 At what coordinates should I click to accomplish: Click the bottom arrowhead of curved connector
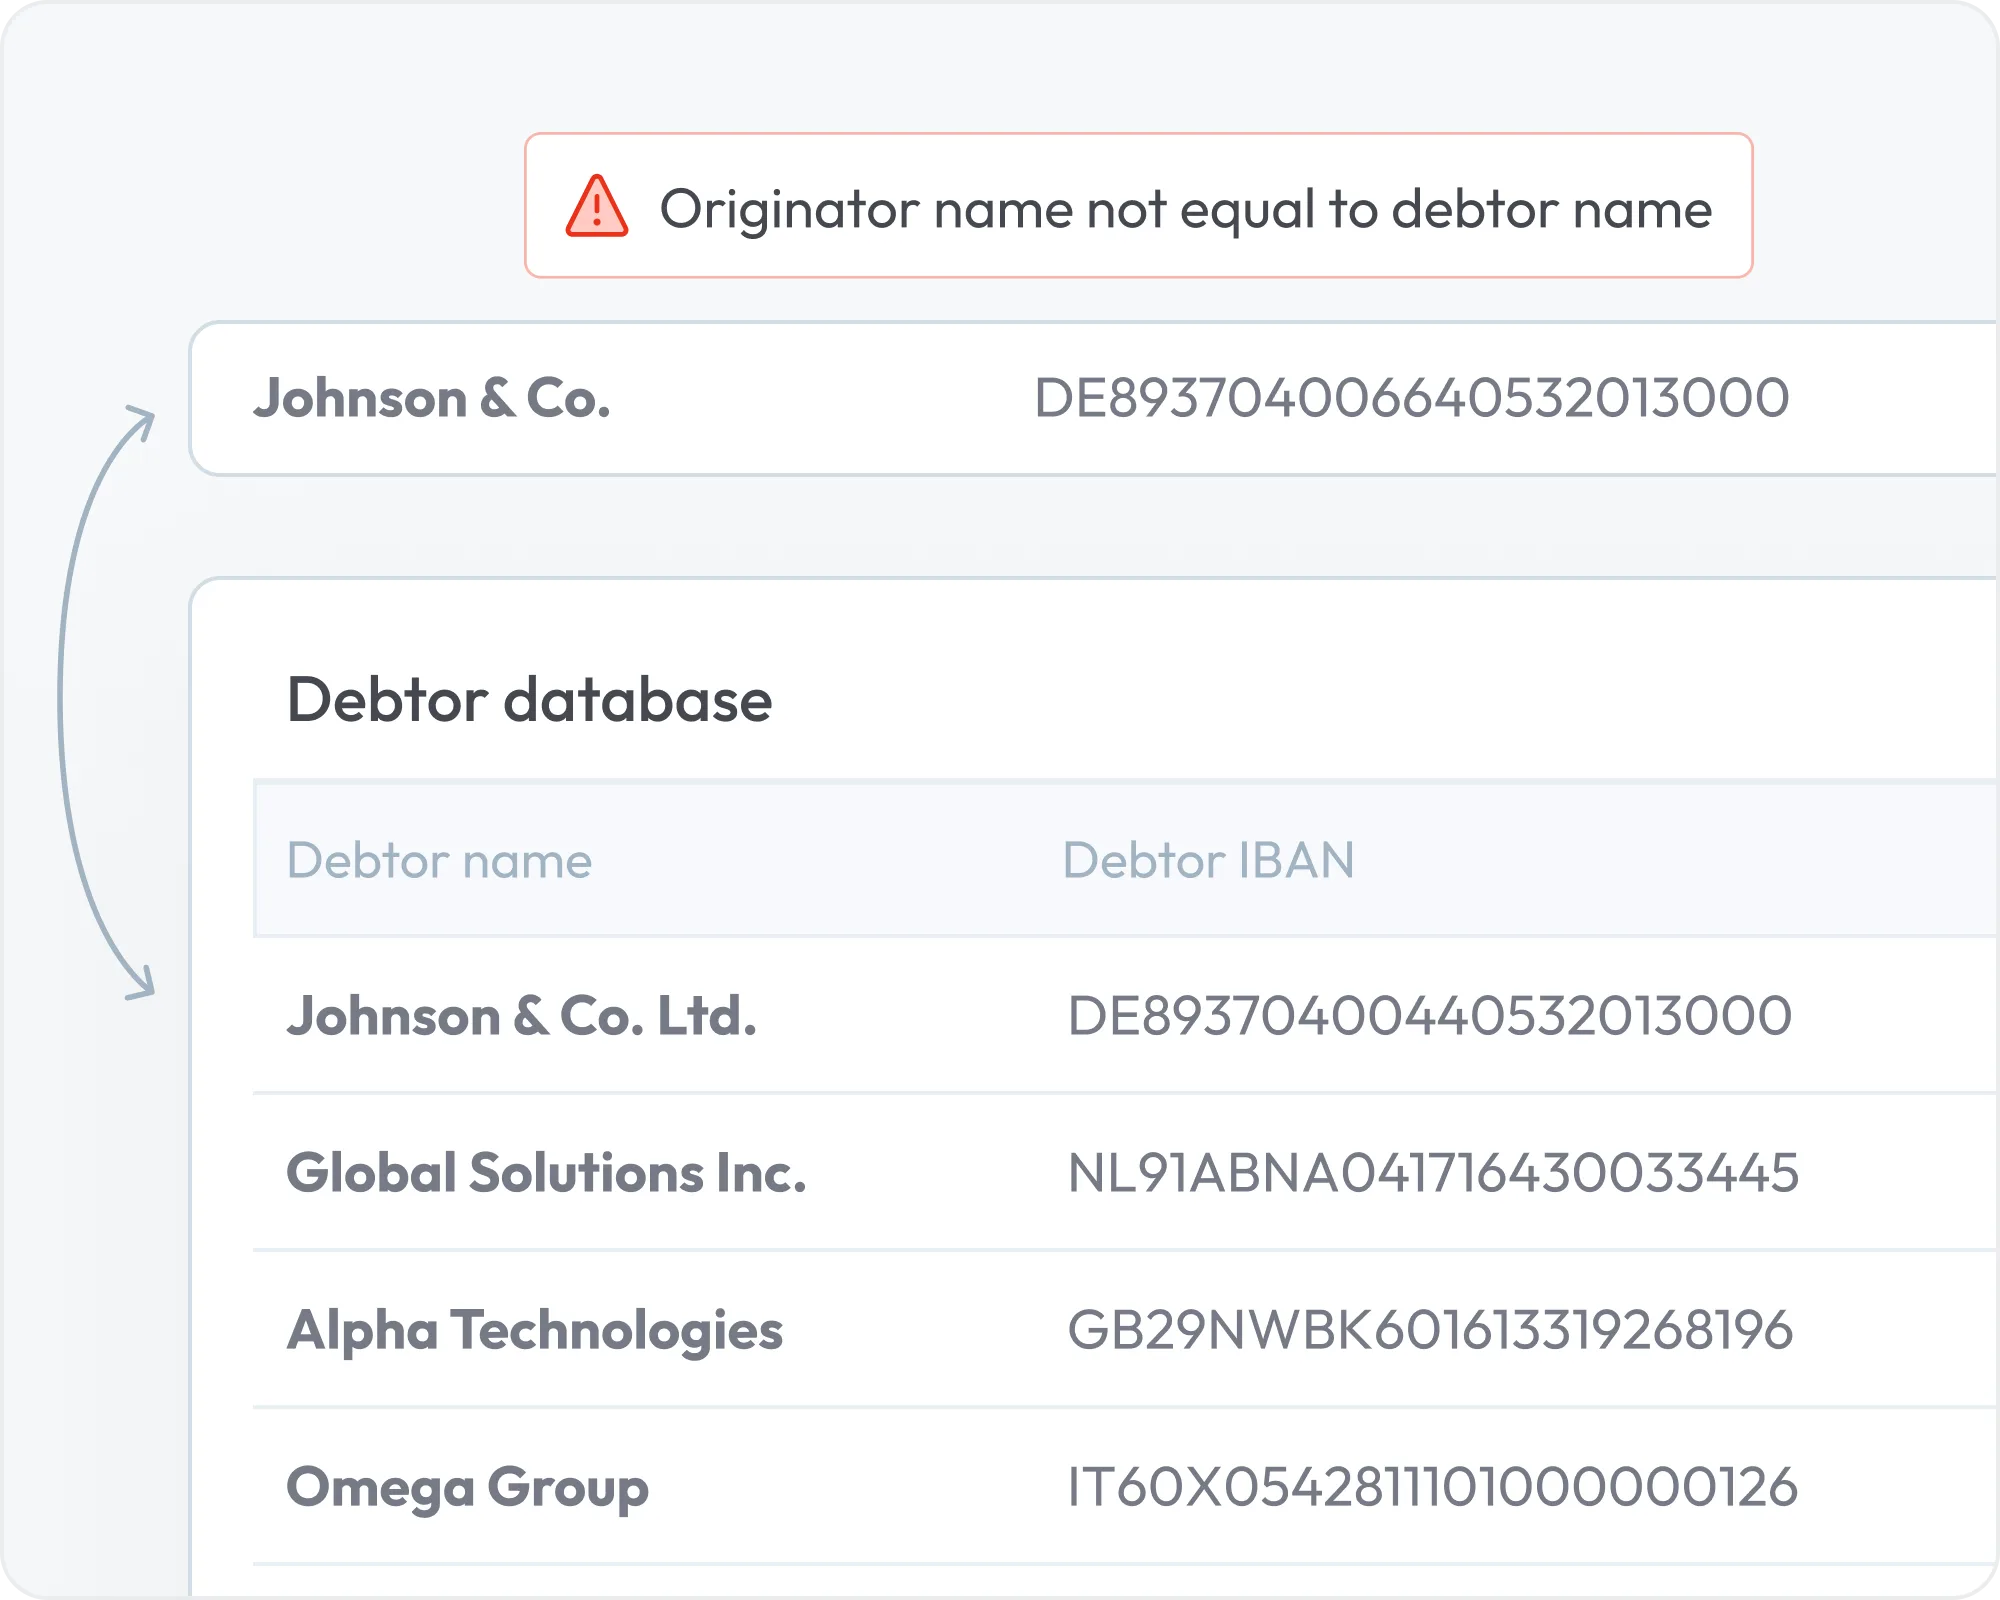[x=140, y=982]
